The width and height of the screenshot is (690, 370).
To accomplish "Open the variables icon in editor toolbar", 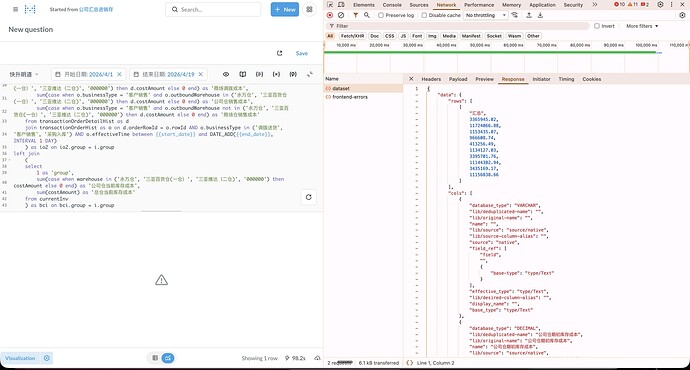I will click(276, 74).
